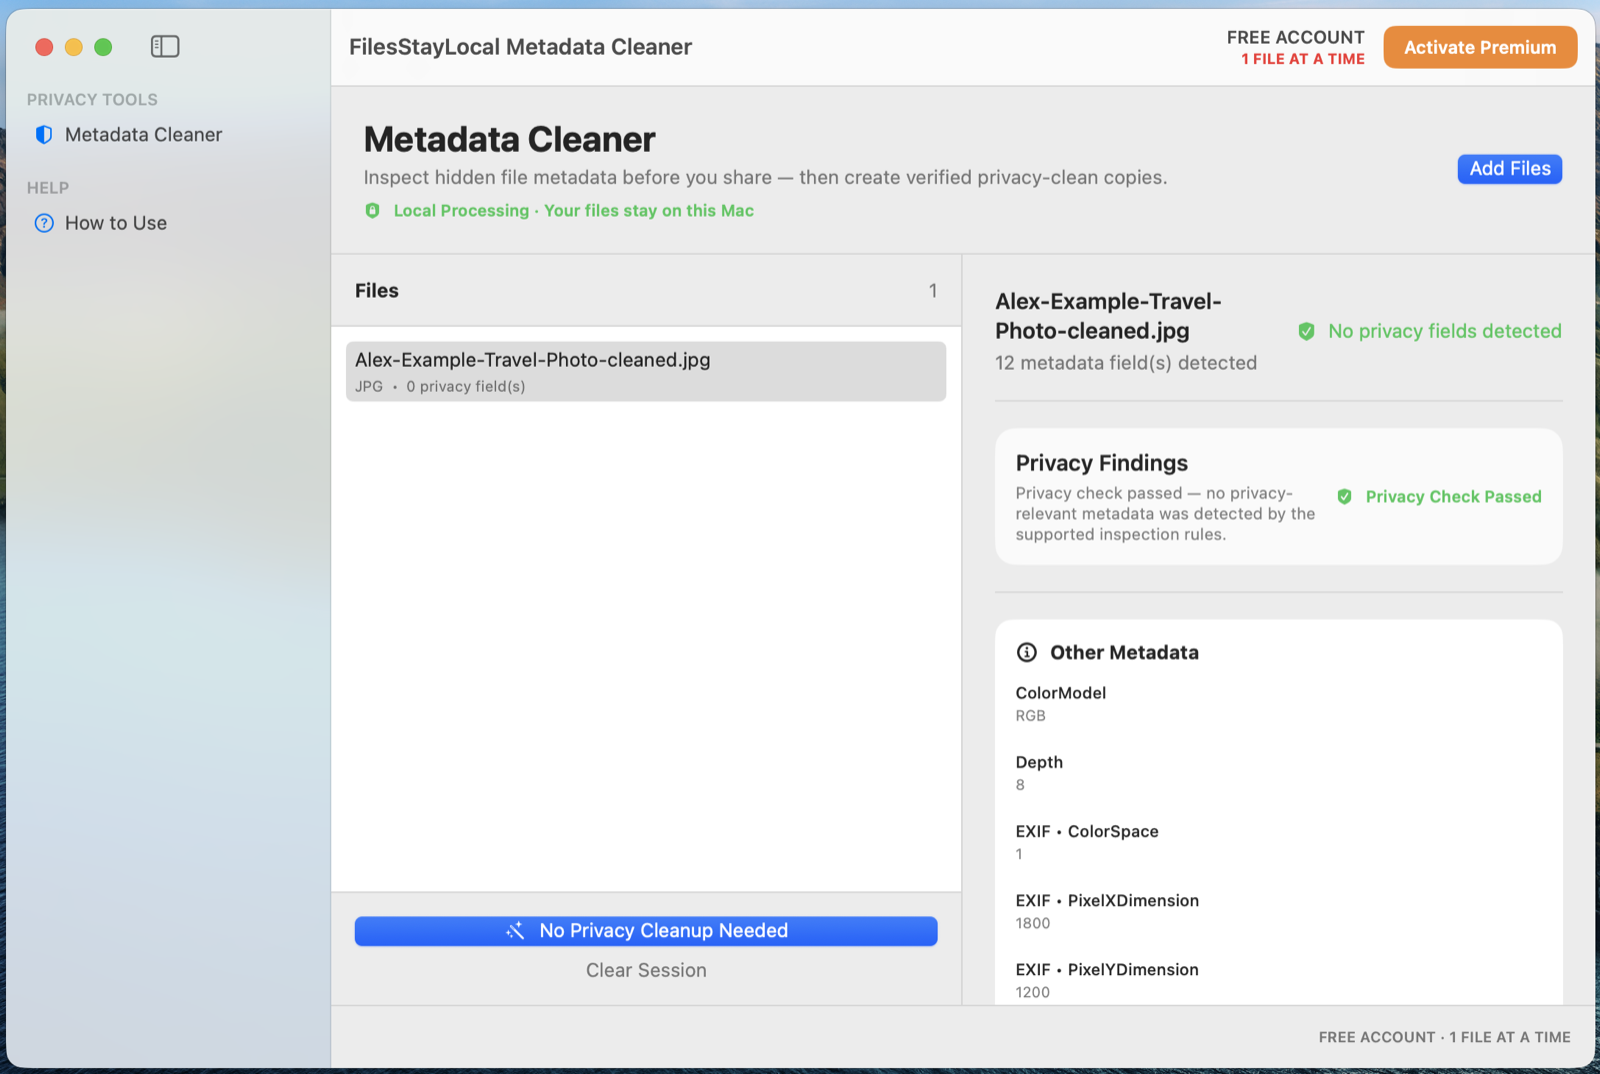Click the No privacy fields detected status

[x=1444, y=331]
